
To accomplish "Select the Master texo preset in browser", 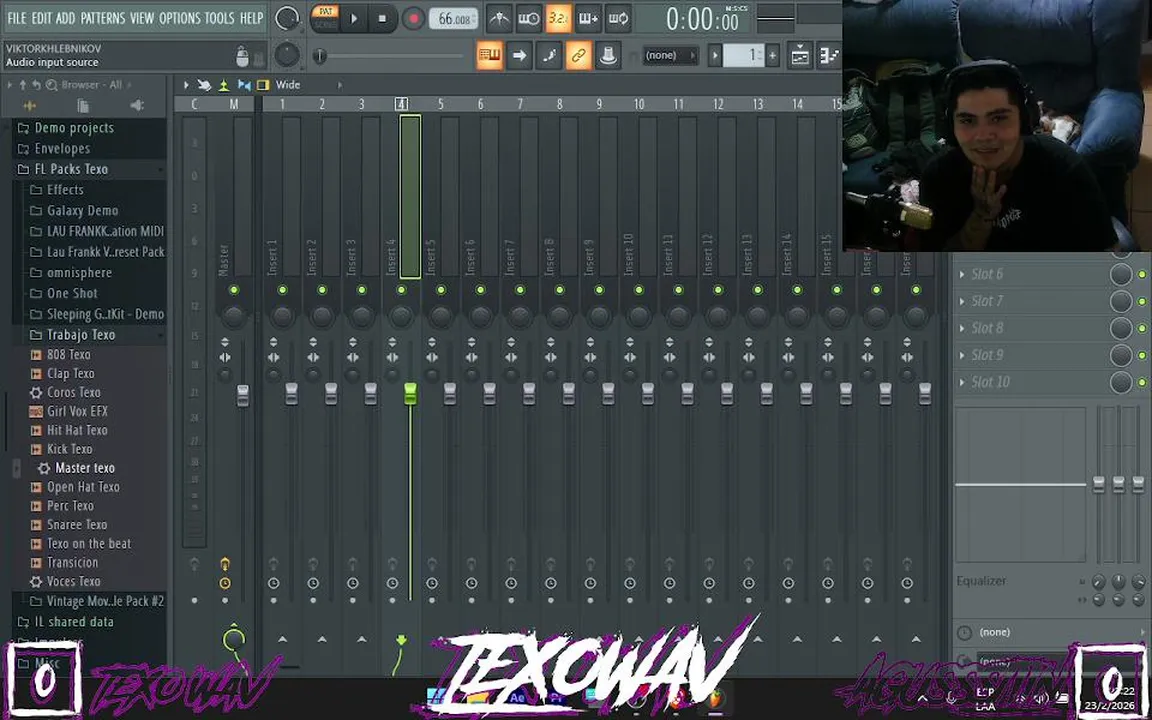I will (84, 468).
